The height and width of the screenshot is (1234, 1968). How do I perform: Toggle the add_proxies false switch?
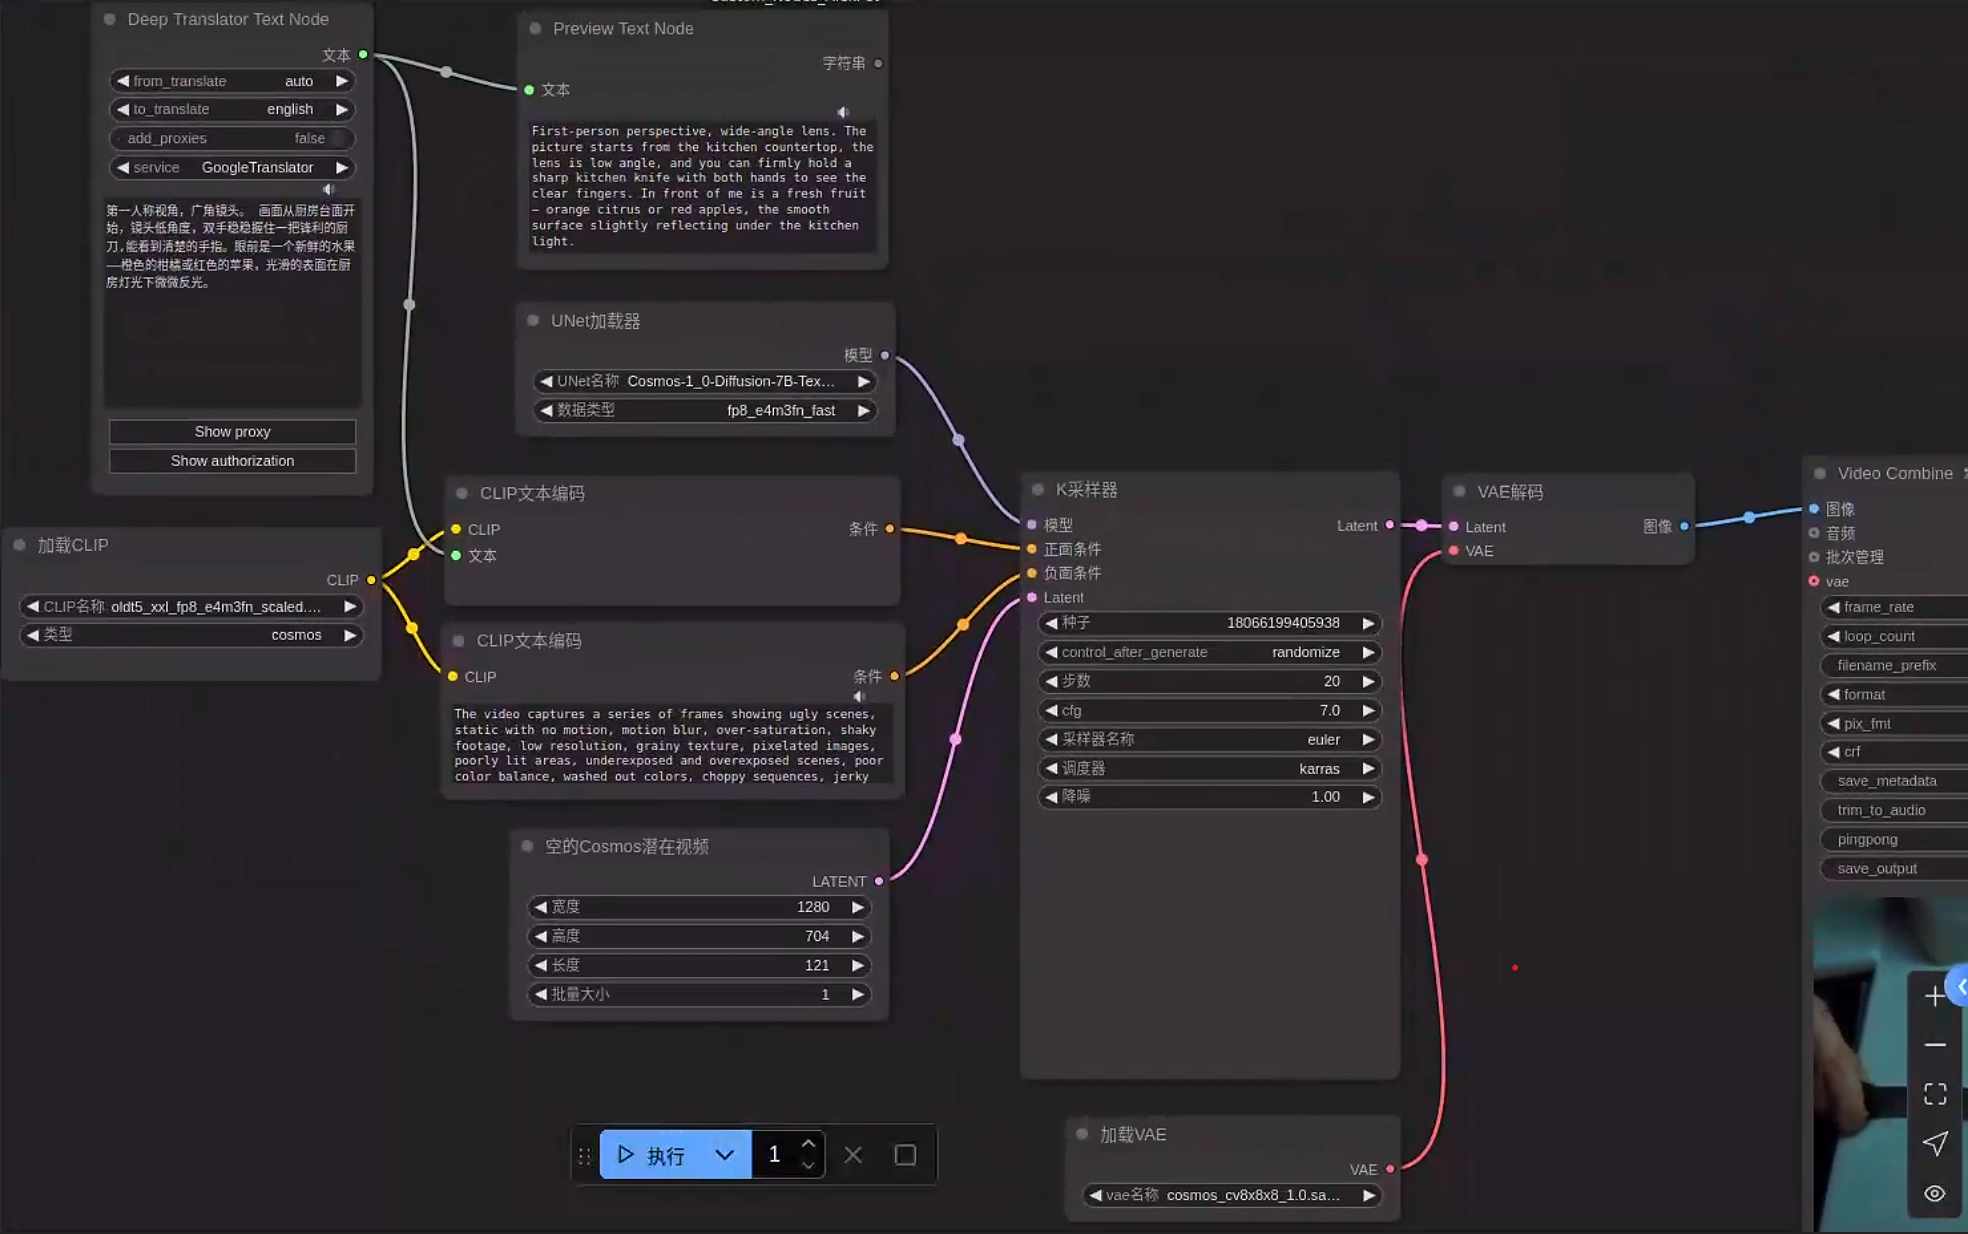[232, 138]
